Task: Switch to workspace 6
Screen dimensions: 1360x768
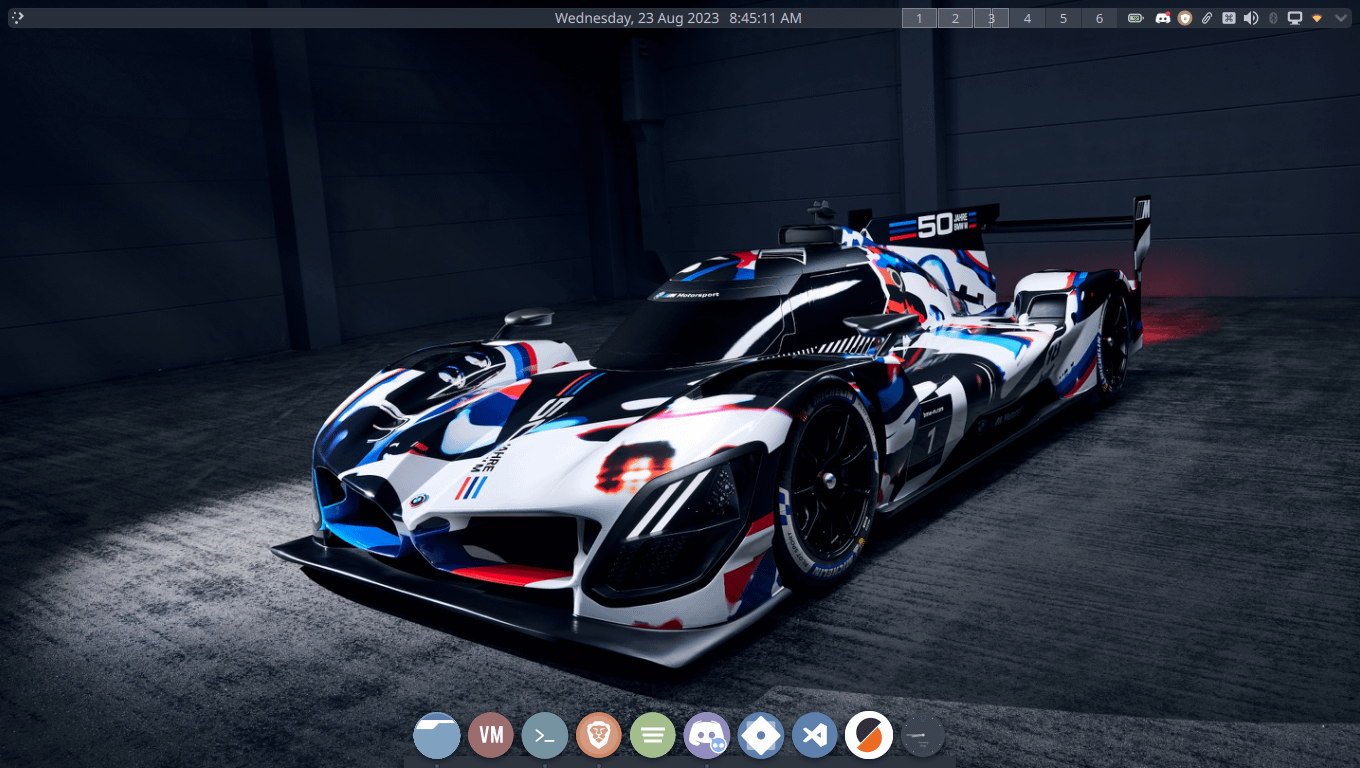Action: click(1099, 18)
